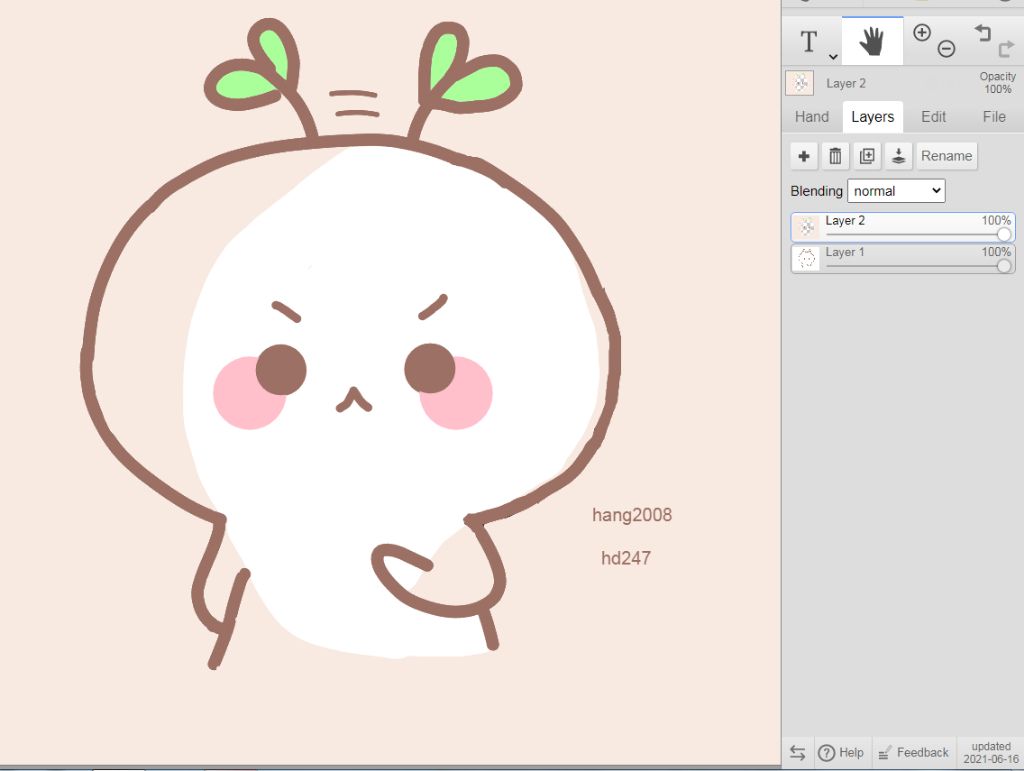Open the Blending mode dropdown
Image resolution: width=1024 pixels, height=771 pixels.
[896, 191]
